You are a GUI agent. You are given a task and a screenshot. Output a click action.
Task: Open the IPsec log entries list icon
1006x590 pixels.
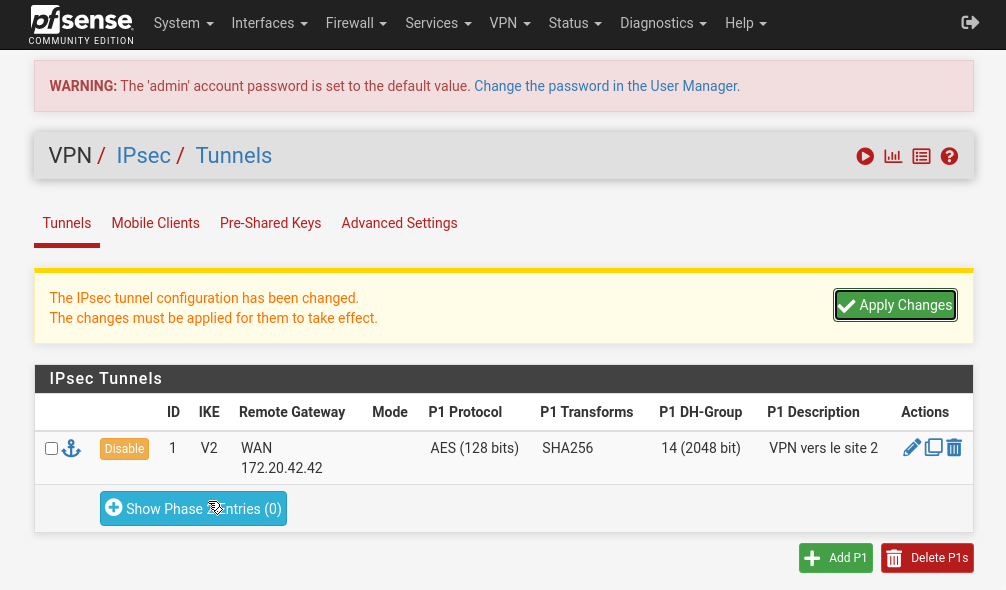pyautogui.click(x=921, y=156)
